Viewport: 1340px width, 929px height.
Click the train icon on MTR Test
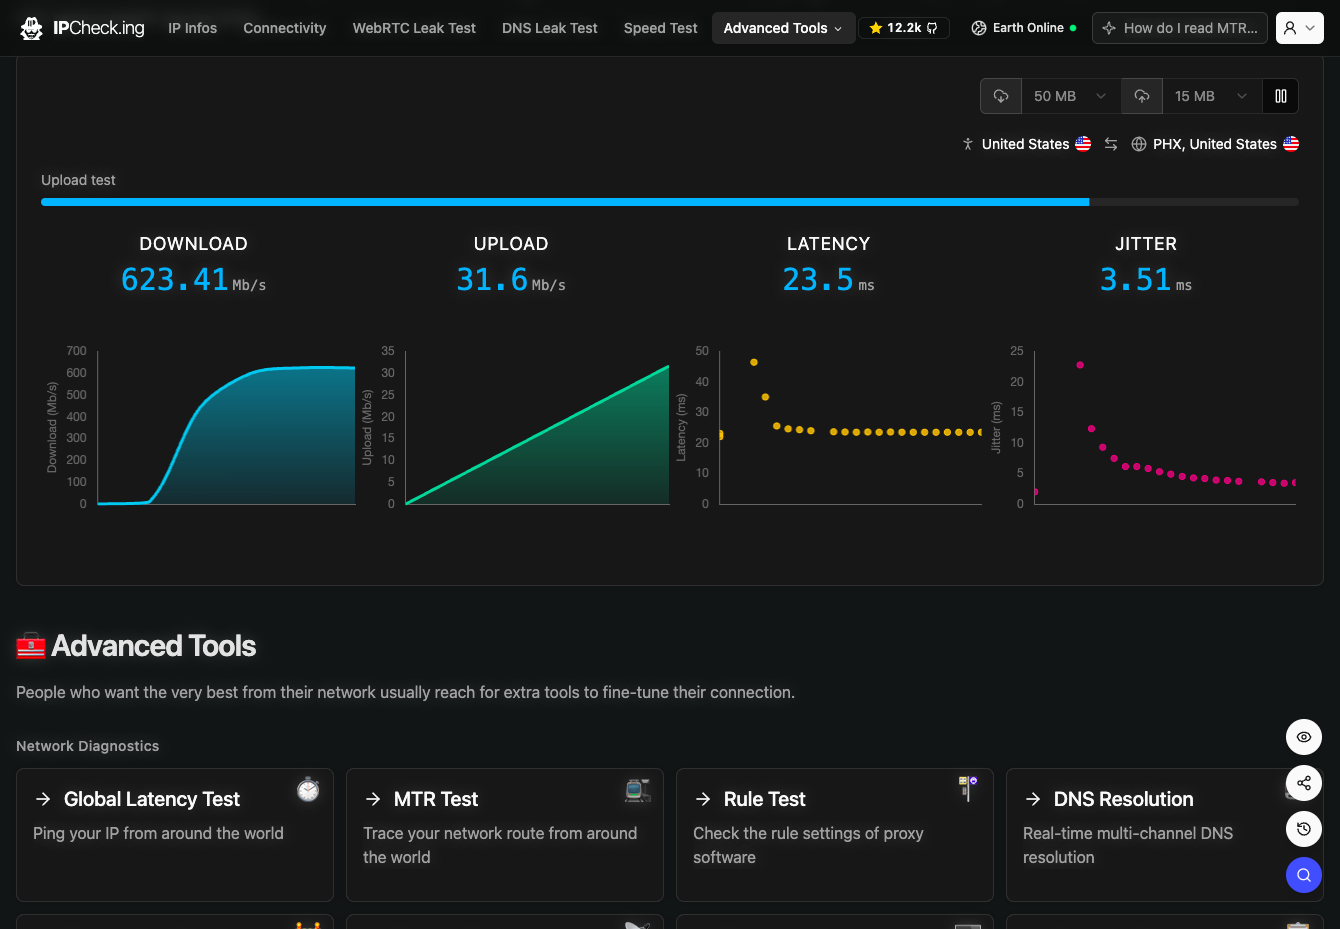click(x=638, y=790)
